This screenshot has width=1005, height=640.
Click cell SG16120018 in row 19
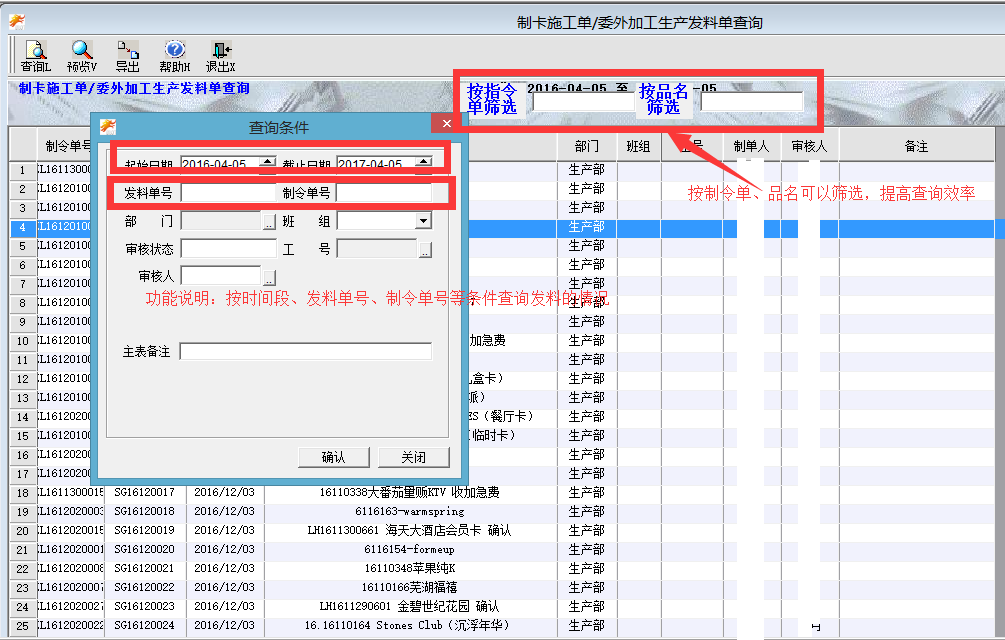click(x=145, y=511)
